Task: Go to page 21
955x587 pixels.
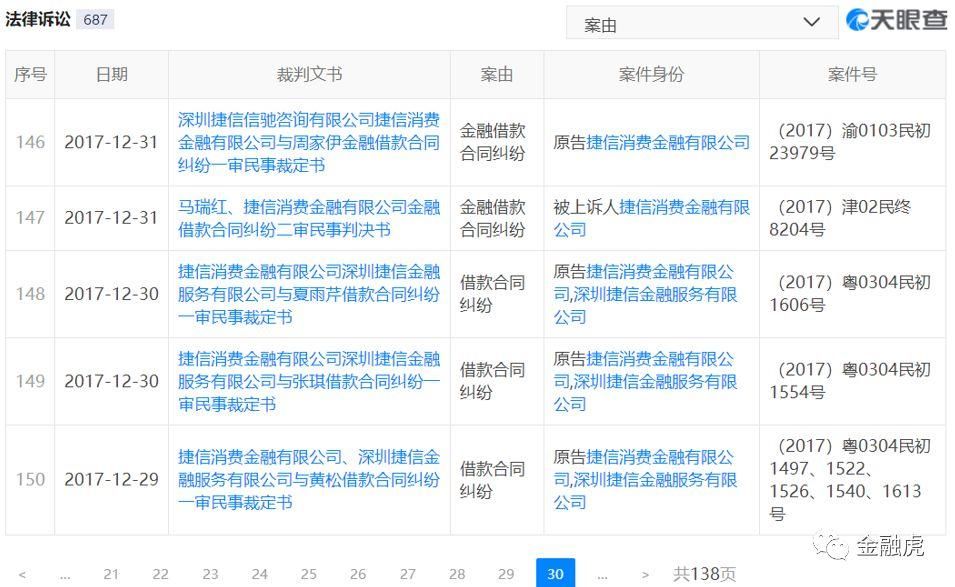Action: click(x=111, y=574)
